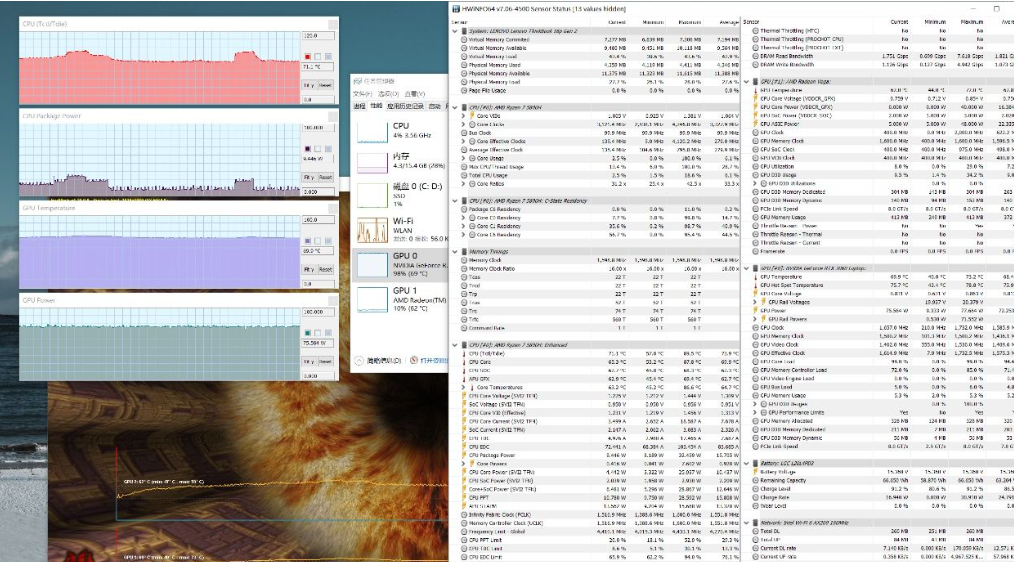
Task: Click the Current column header in right HWiNFO pane
Action: [x=899, y=22]
